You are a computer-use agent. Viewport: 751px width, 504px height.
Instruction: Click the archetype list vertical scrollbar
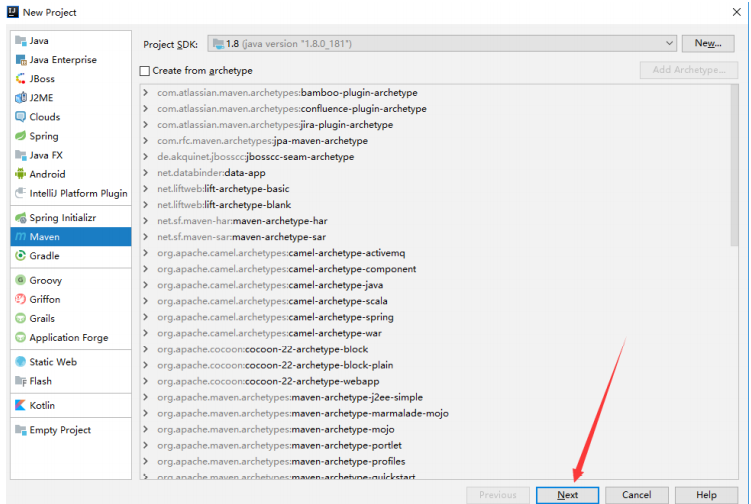tap(734, 165)
